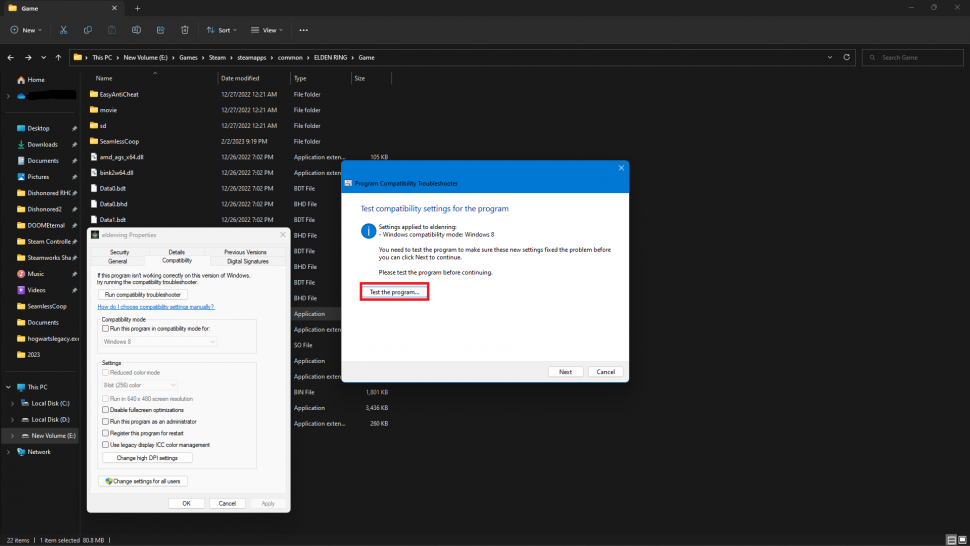Open the View dropdown in toolbar

tap(269, 30)
